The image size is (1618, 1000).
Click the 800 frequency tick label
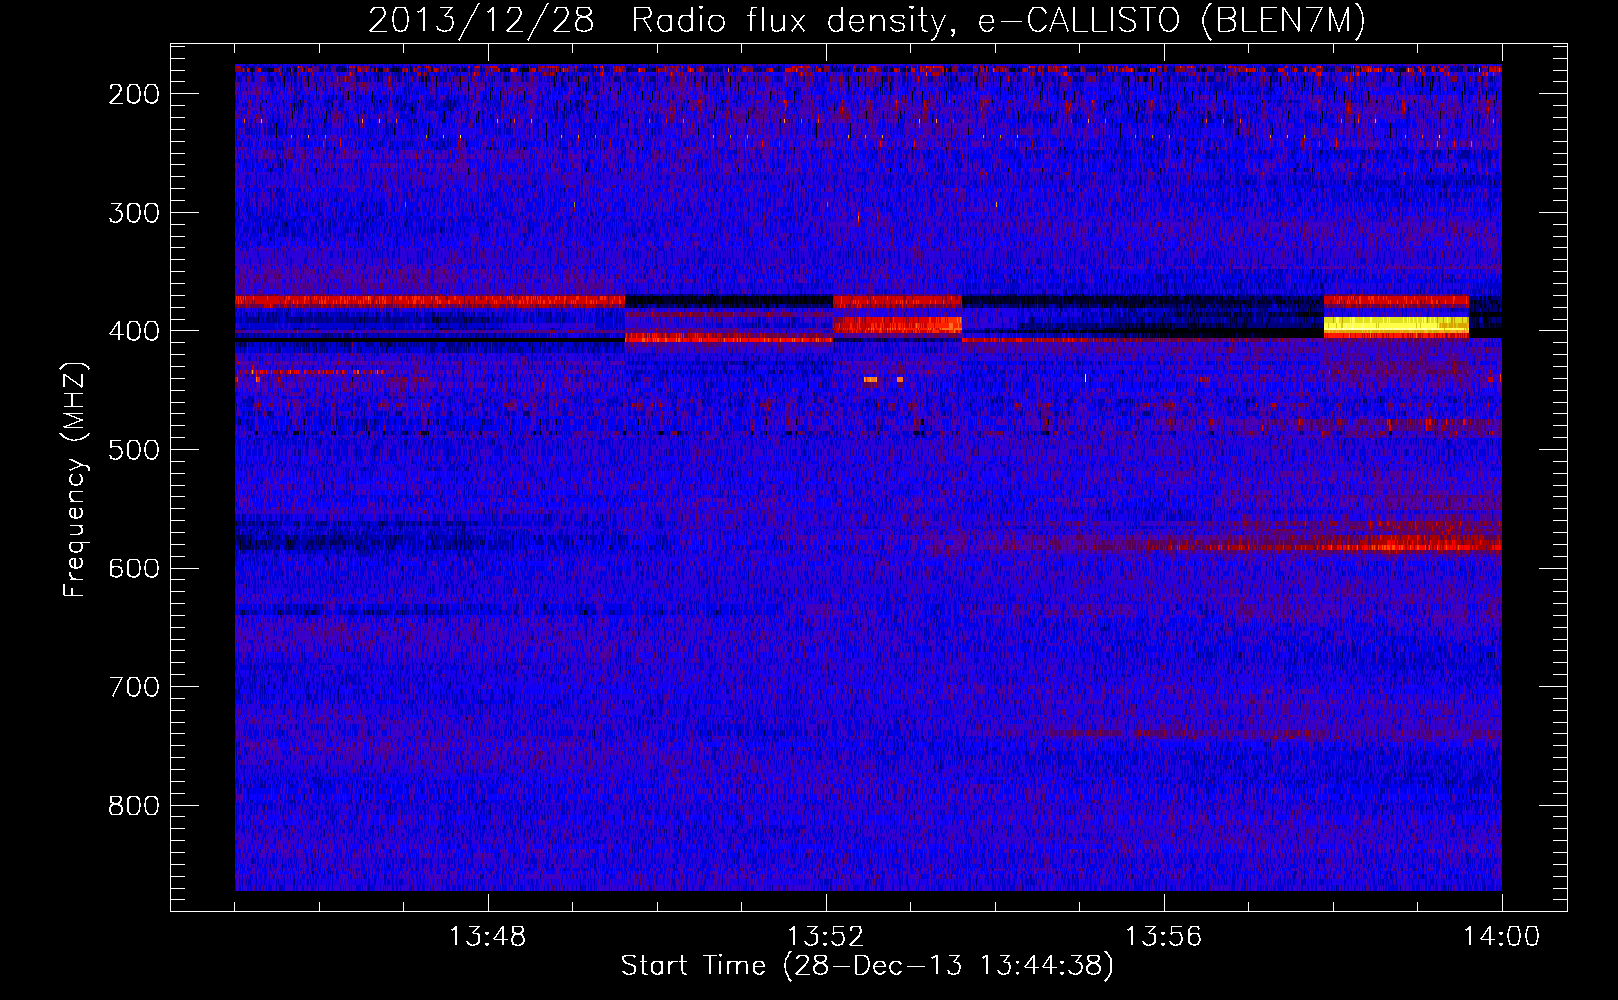pyautogui.click(x=133, y=806)
